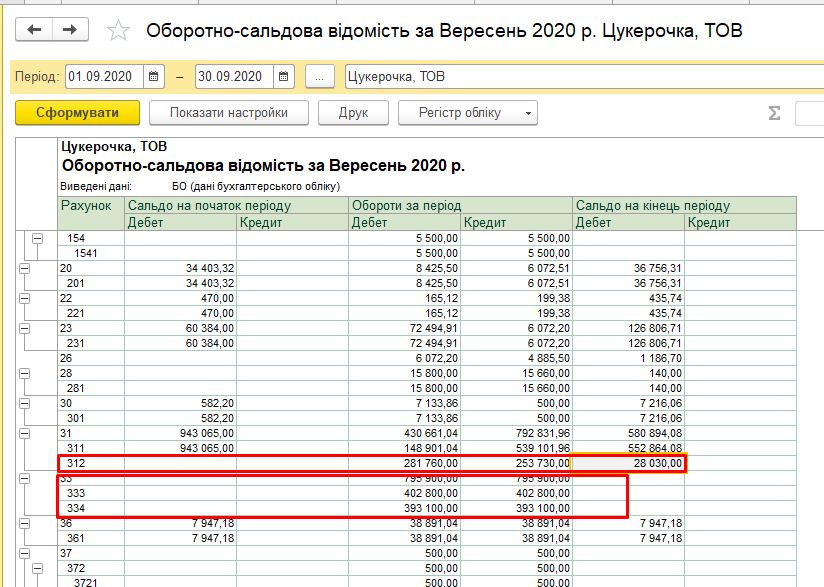Click the ellipsis period selection button
Screen dimensions: 824x587
(x=319, y=77)
